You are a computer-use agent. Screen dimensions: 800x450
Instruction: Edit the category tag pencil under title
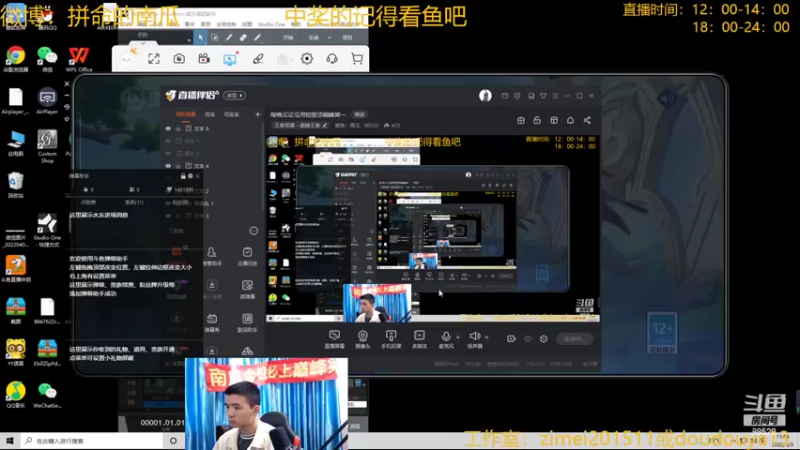[x=324, y=126]
